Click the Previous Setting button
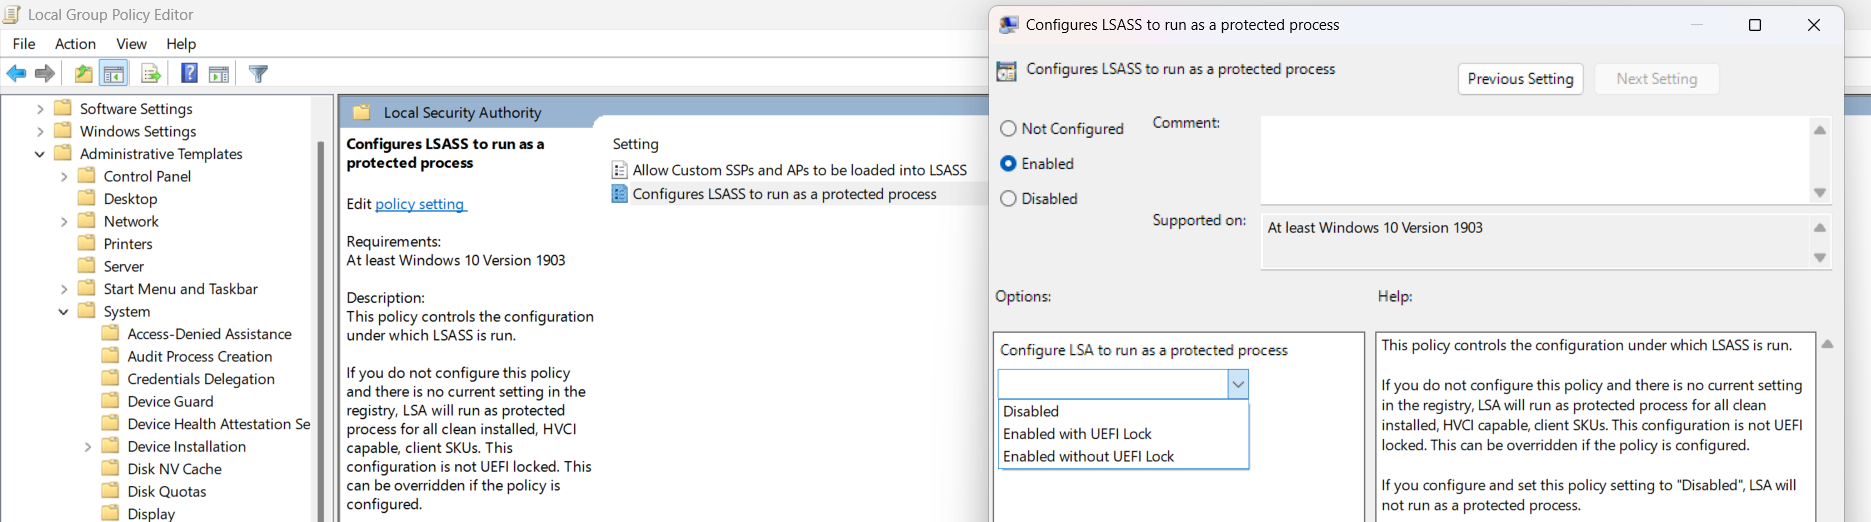 [1520, 79]
